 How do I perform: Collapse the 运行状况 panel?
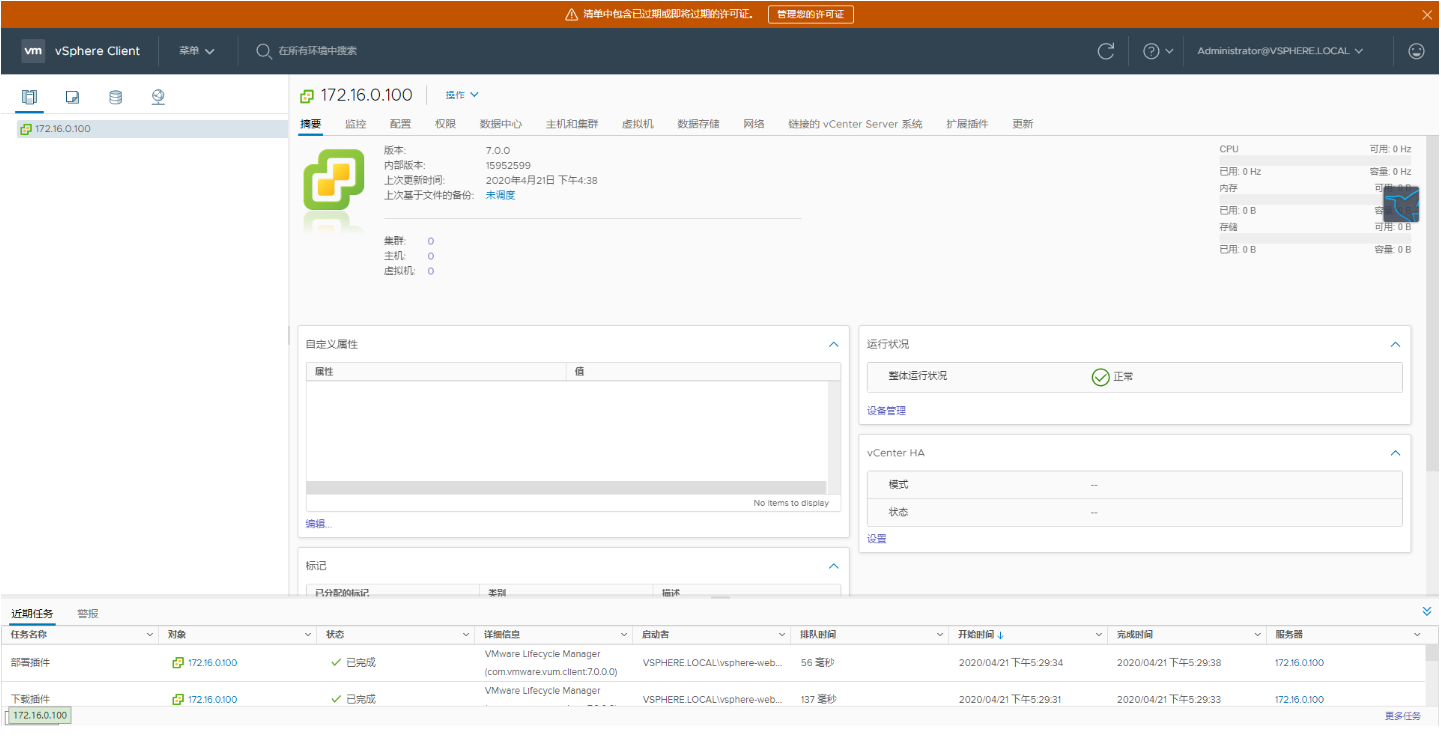click(1395, 343)
